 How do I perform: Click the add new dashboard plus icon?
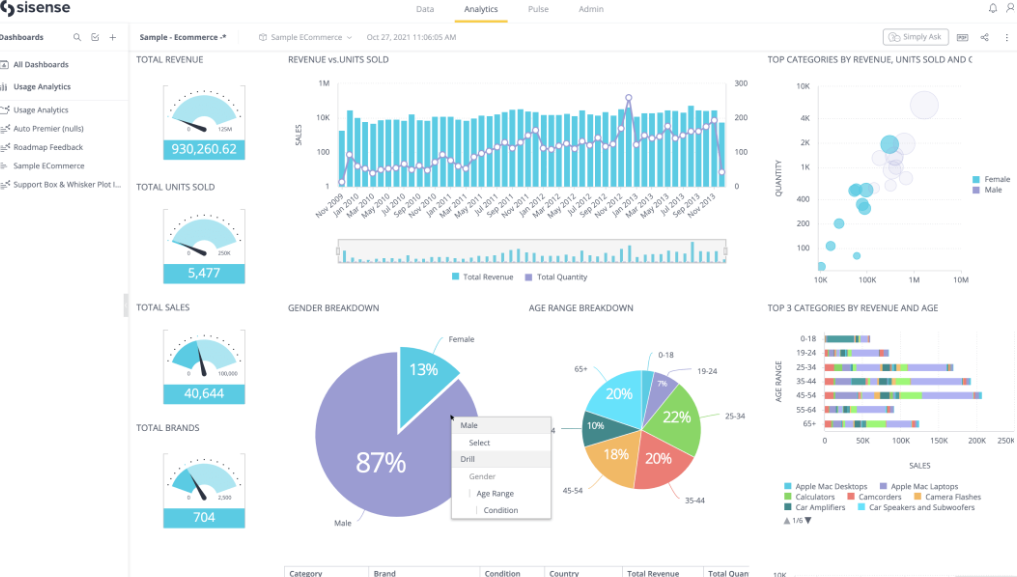(113, 38)
